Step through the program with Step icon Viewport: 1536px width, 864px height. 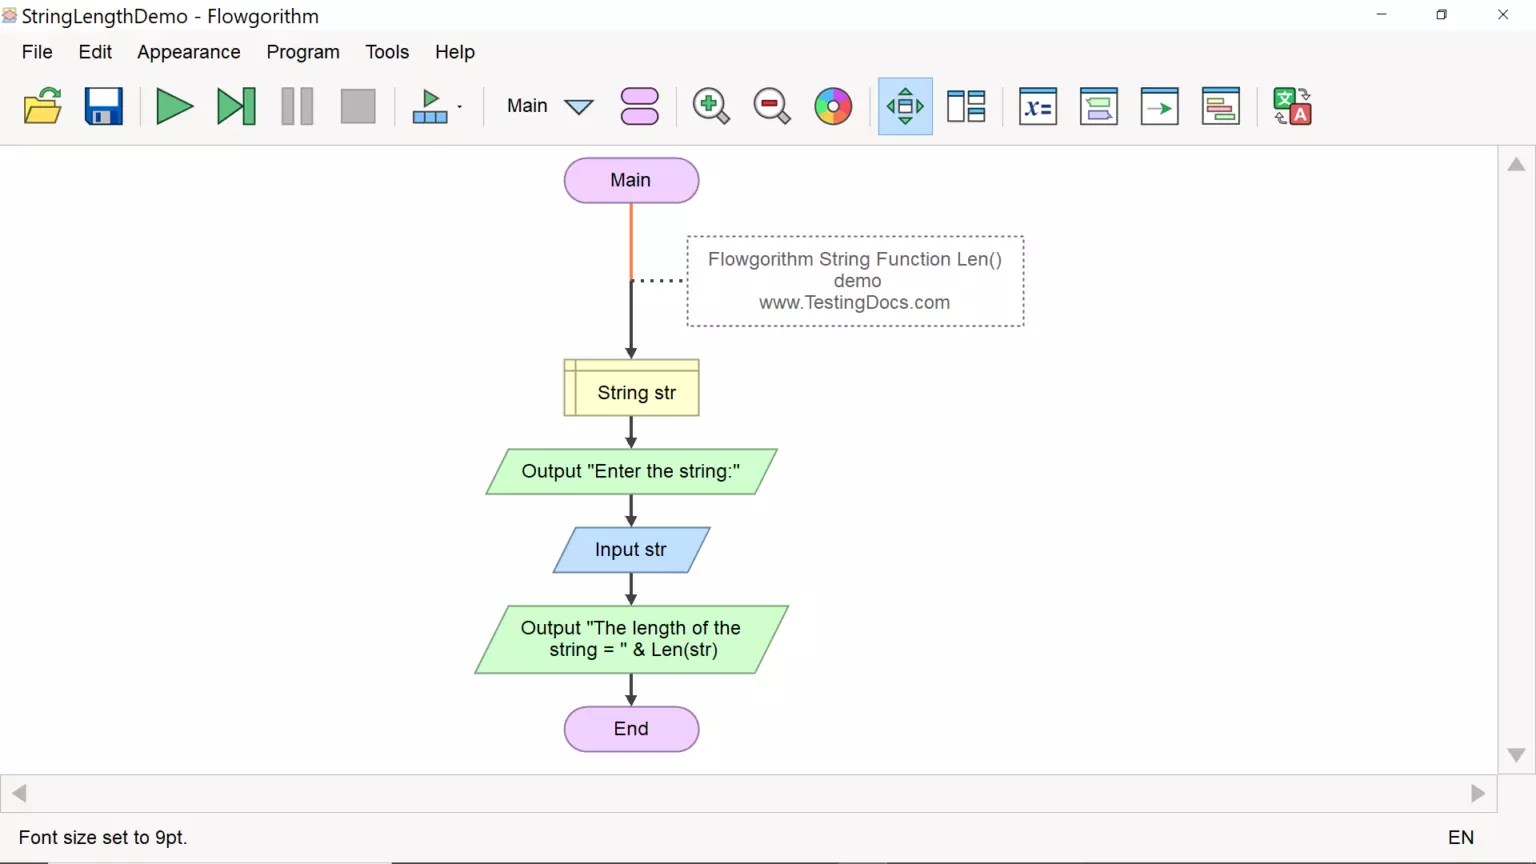[236, 106]
